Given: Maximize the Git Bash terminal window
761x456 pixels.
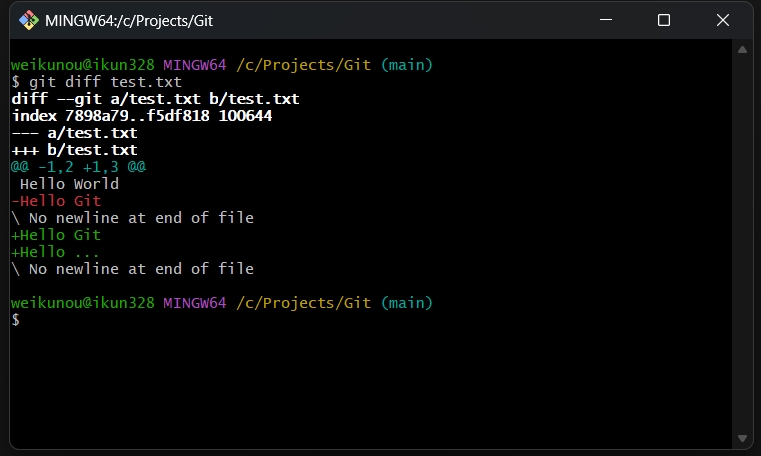Looking at the screenshot, I should pos(664,20).
